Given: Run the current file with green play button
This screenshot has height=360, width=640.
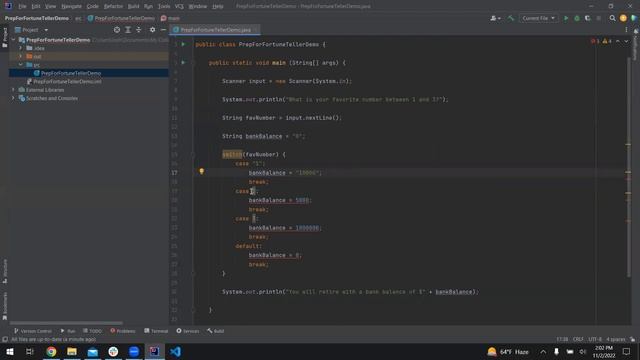Looking at the screenshot, I should tap(566, 18).
